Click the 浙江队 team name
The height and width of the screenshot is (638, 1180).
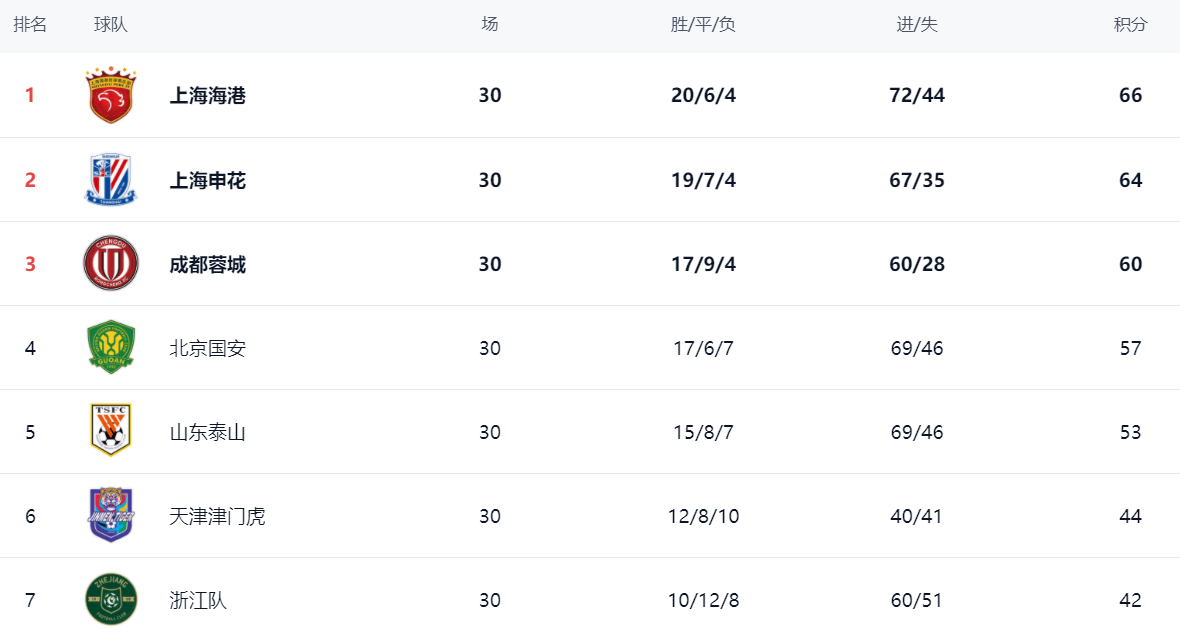[199, 600]
